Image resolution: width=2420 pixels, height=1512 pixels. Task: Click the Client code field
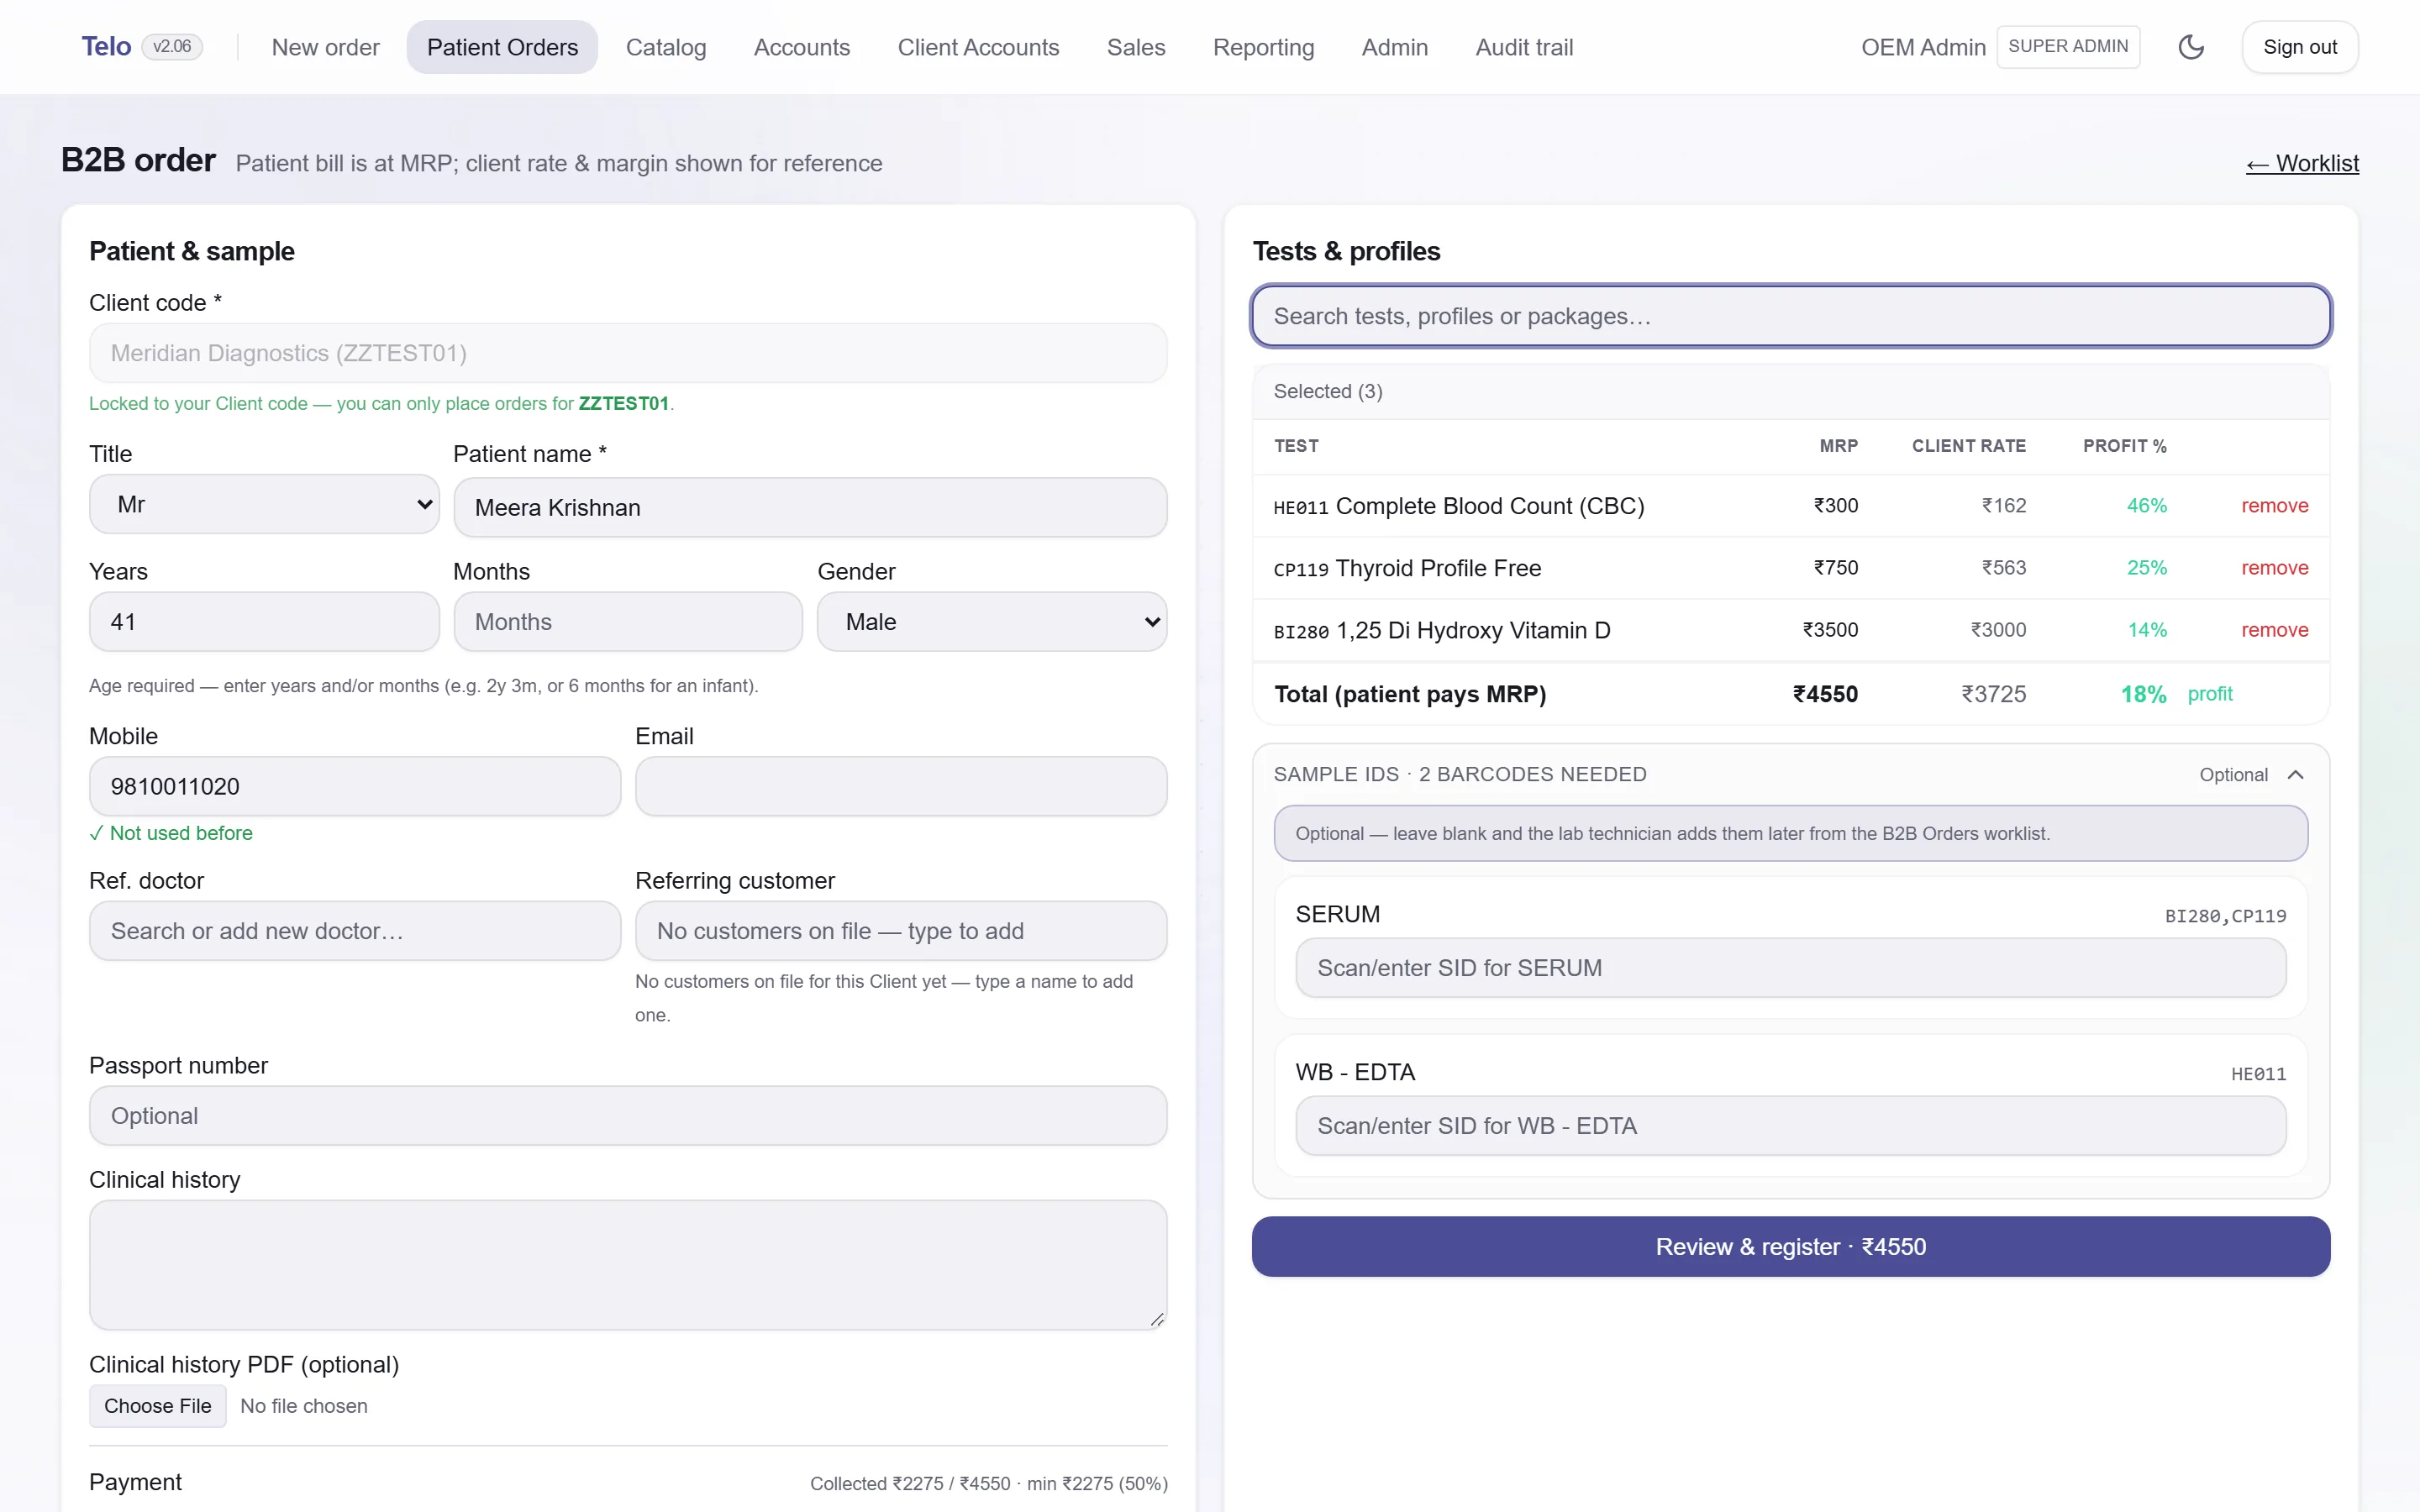coord(628,353)
